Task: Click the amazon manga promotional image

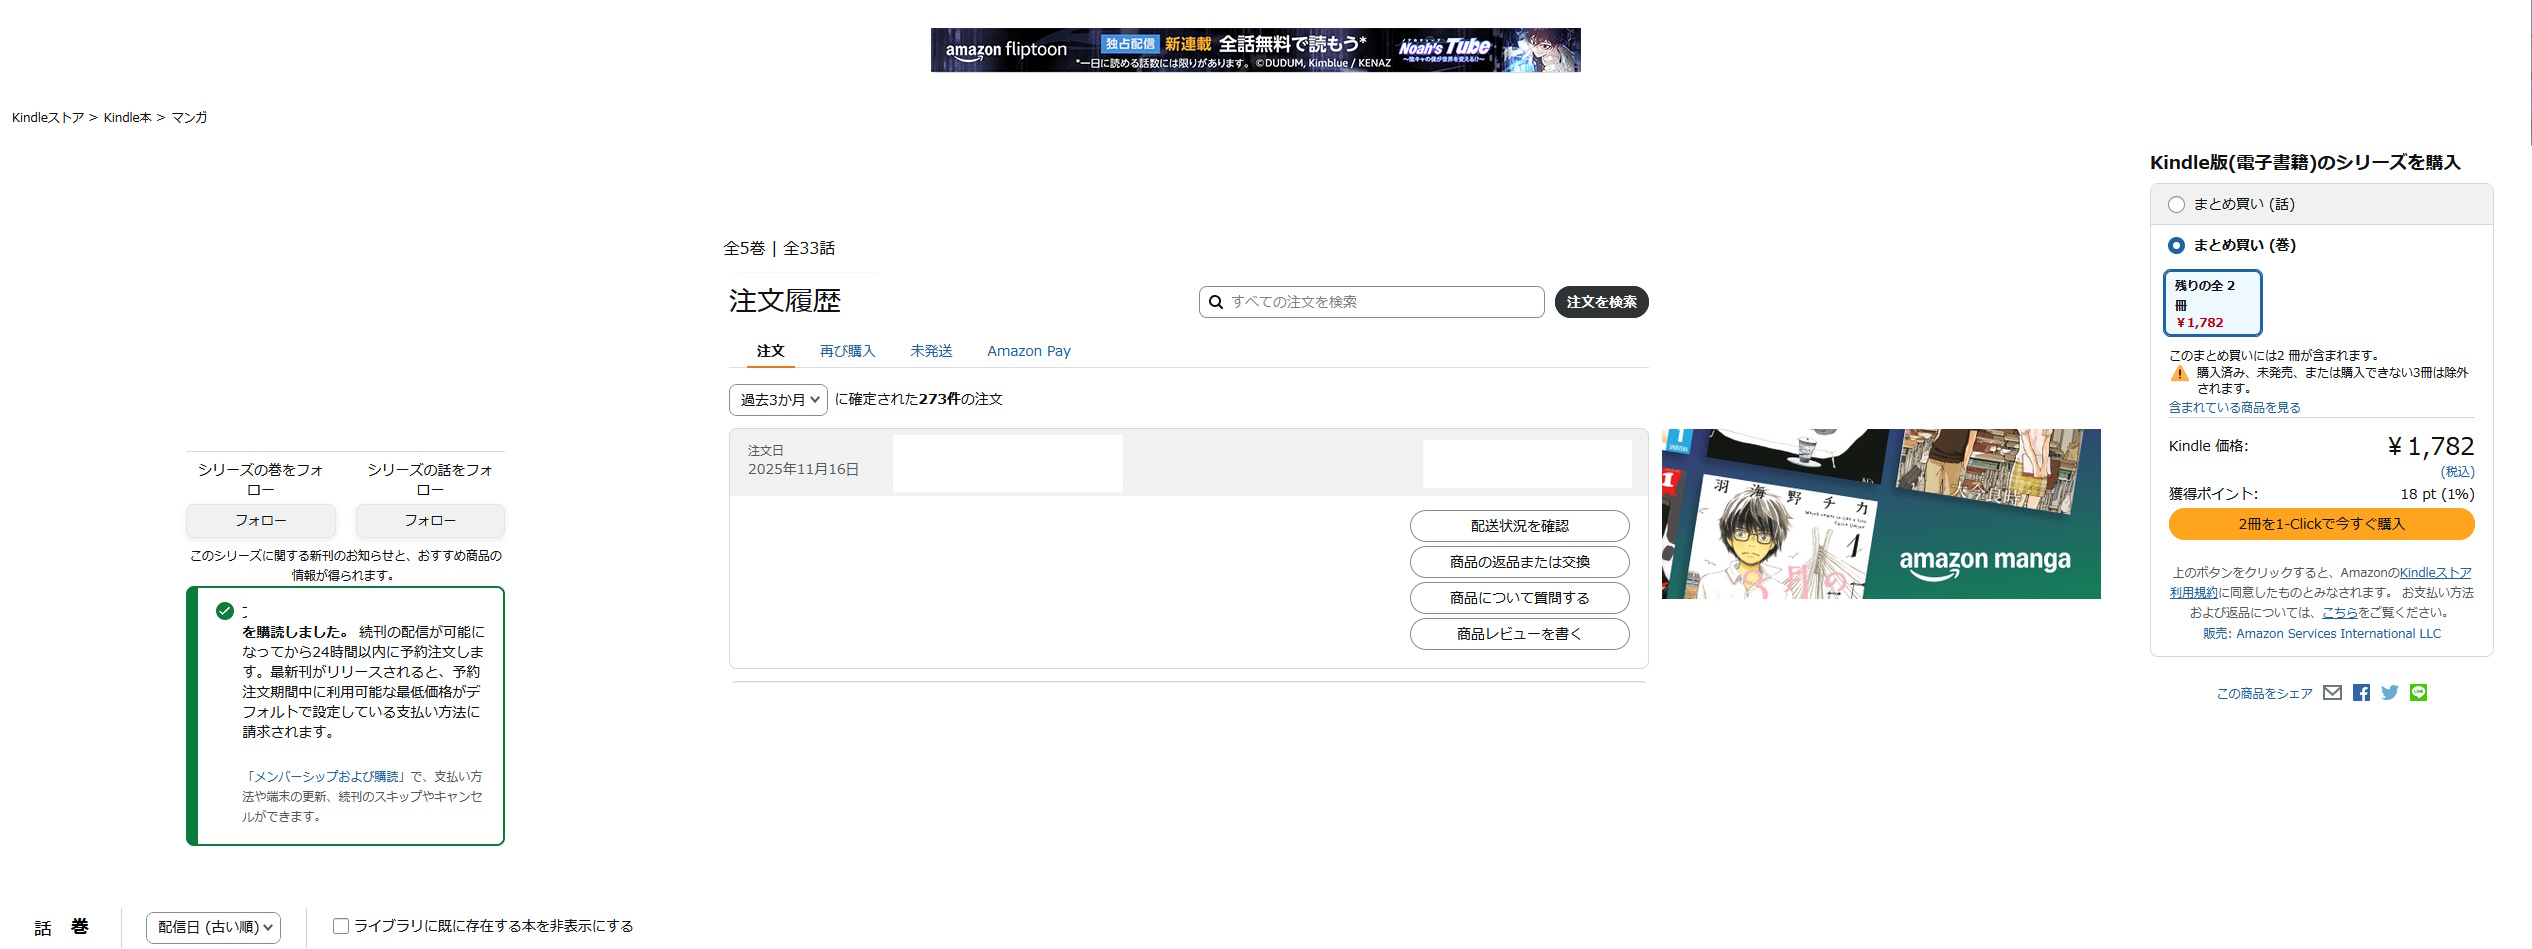Action: coord(1880,514)
